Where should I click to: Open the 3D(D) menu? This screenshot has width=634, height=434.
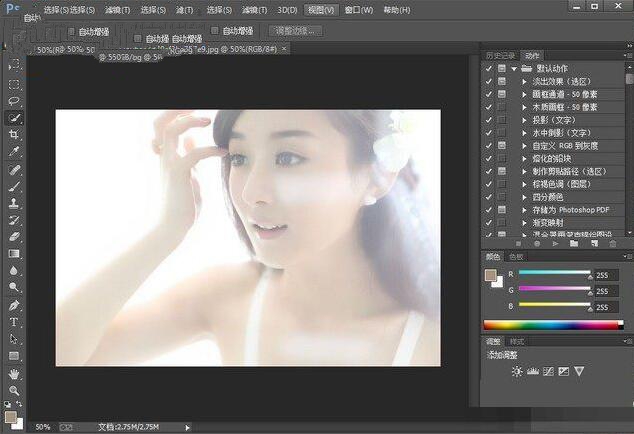[x=287, y=10]
